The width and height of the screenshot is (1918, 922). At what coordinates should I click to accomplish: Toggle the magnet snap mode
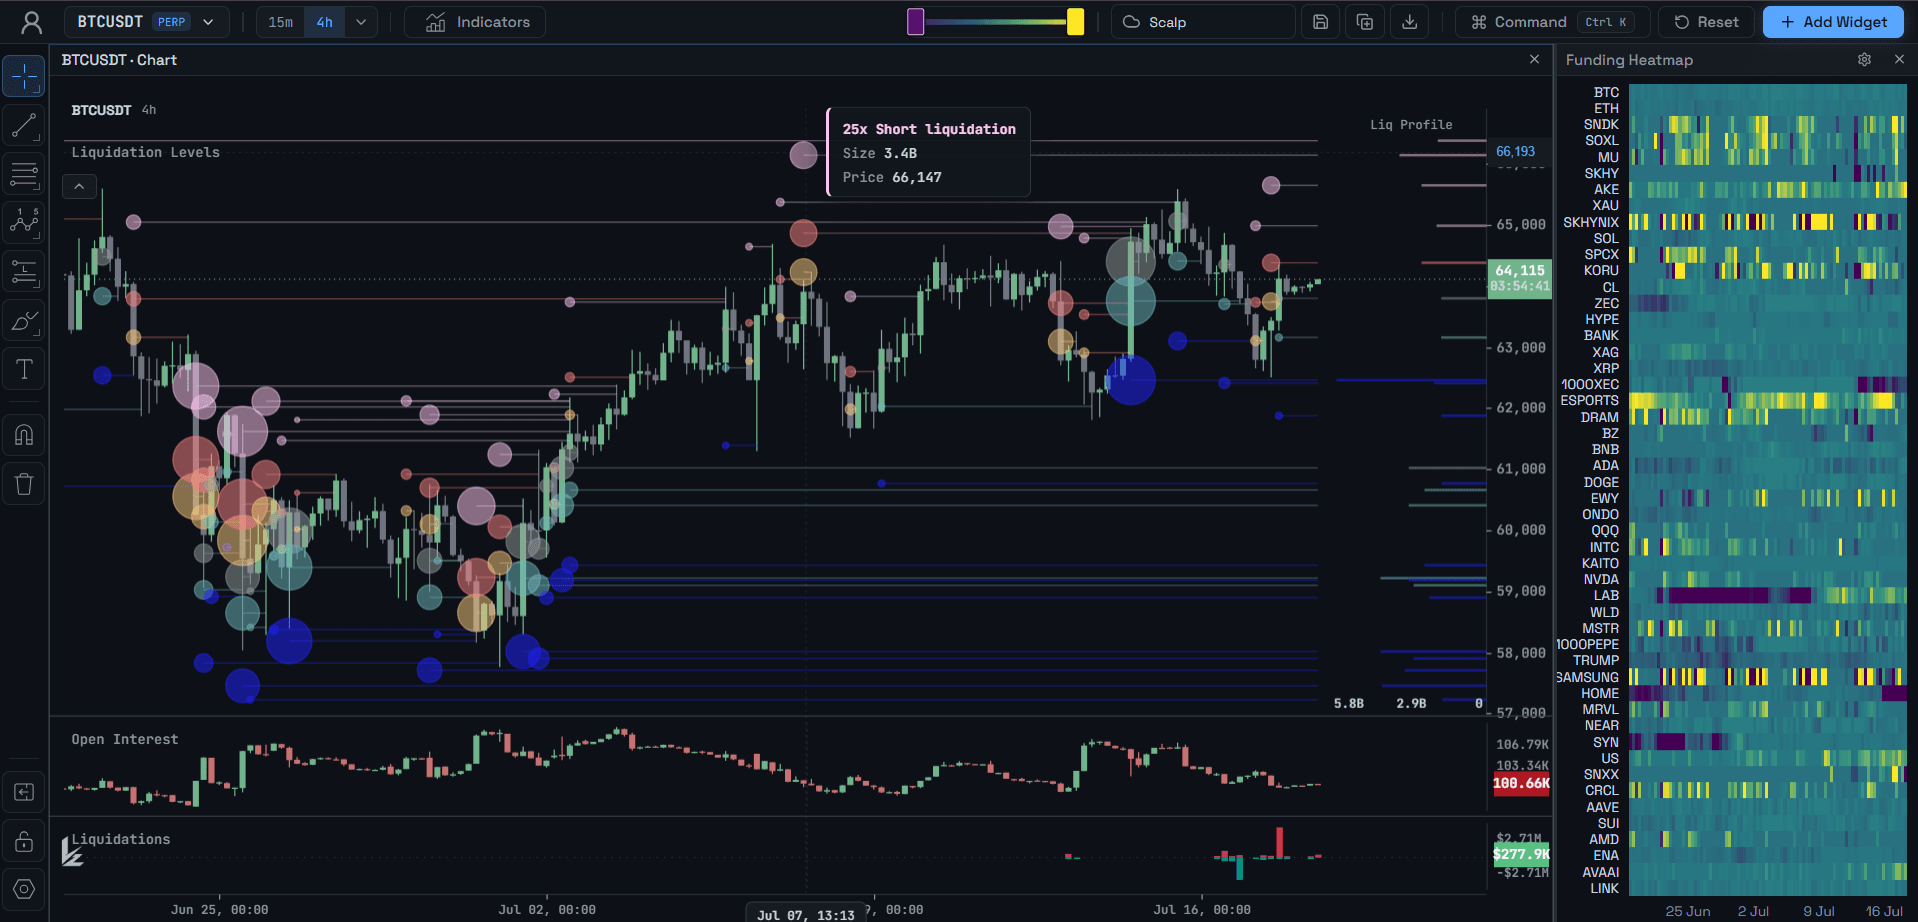pos(24,435)
